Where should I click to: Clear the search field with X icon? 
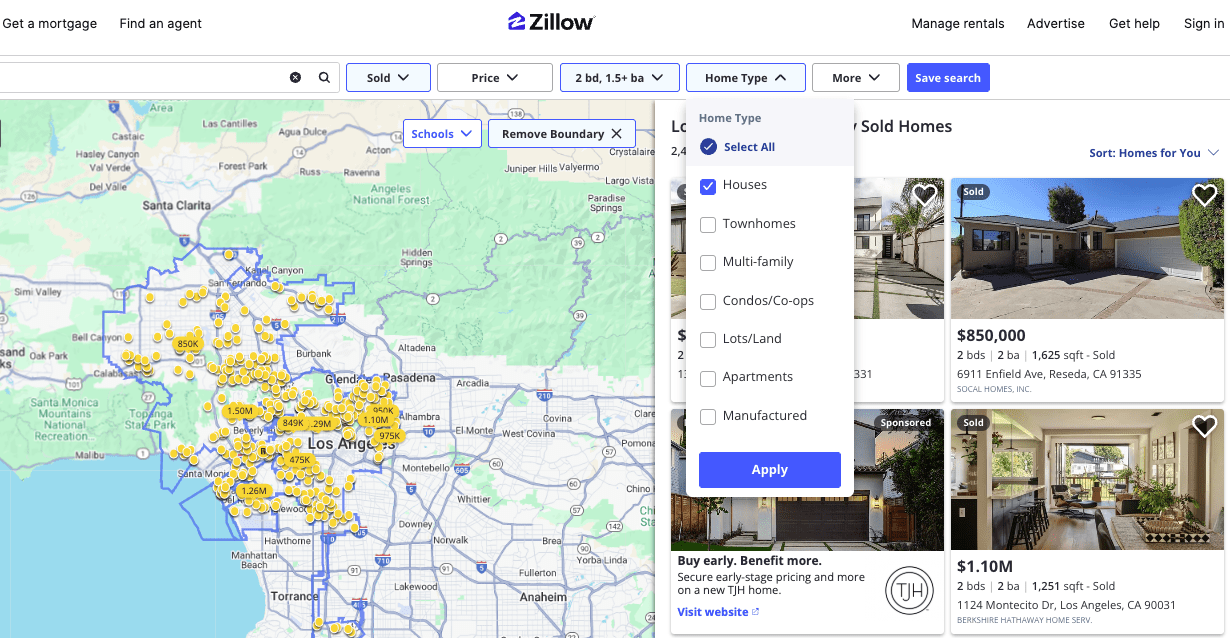pos(295,78)
